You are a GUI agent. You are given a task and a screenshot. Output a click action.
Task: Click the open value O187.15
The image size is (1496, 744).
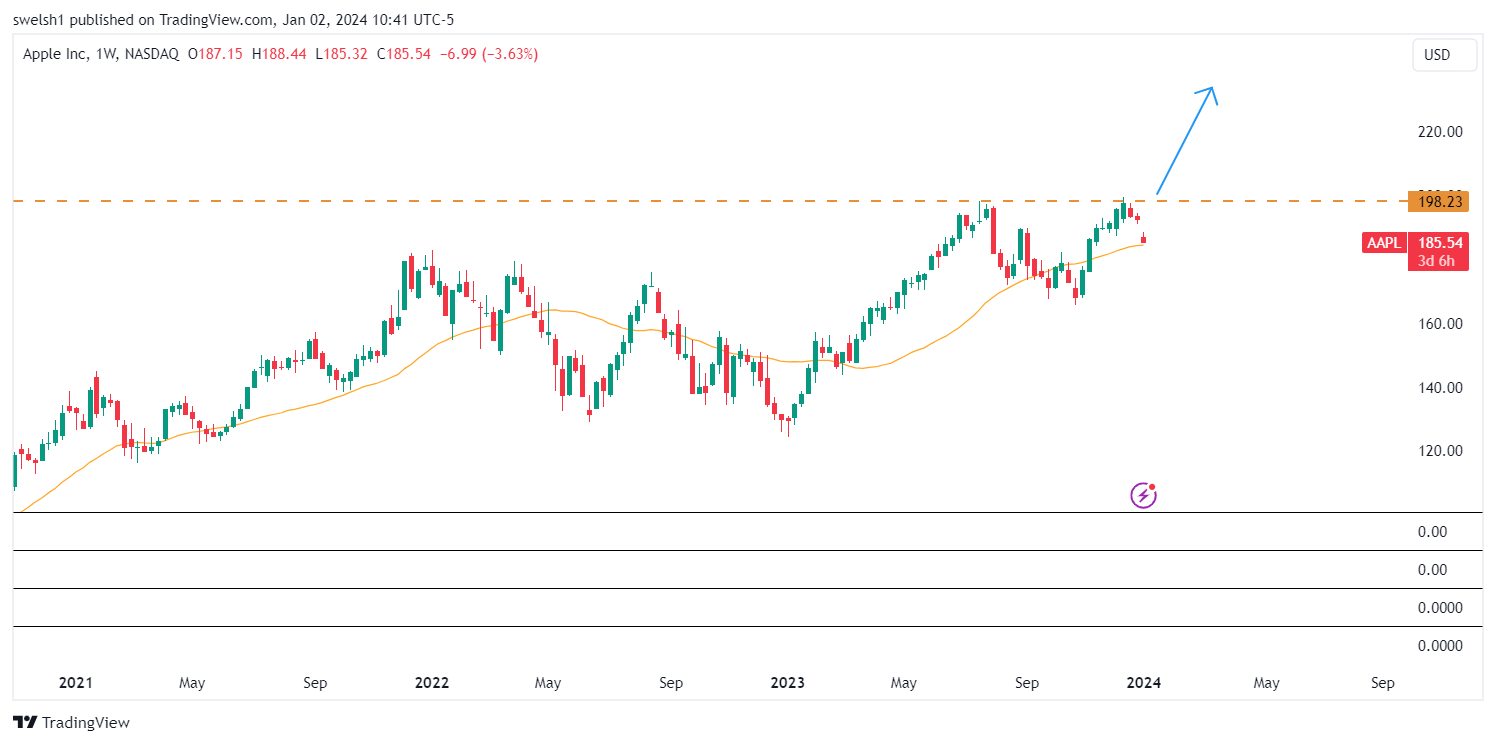pos(216,54)
